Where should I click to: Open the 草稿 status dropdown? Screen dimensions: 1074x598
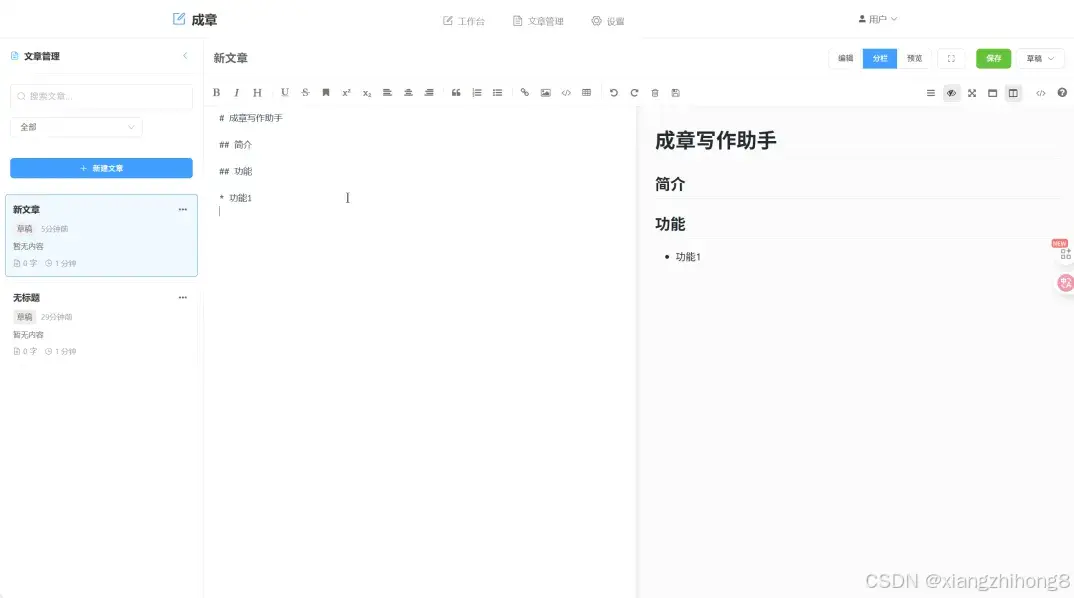click(1040, 59)
